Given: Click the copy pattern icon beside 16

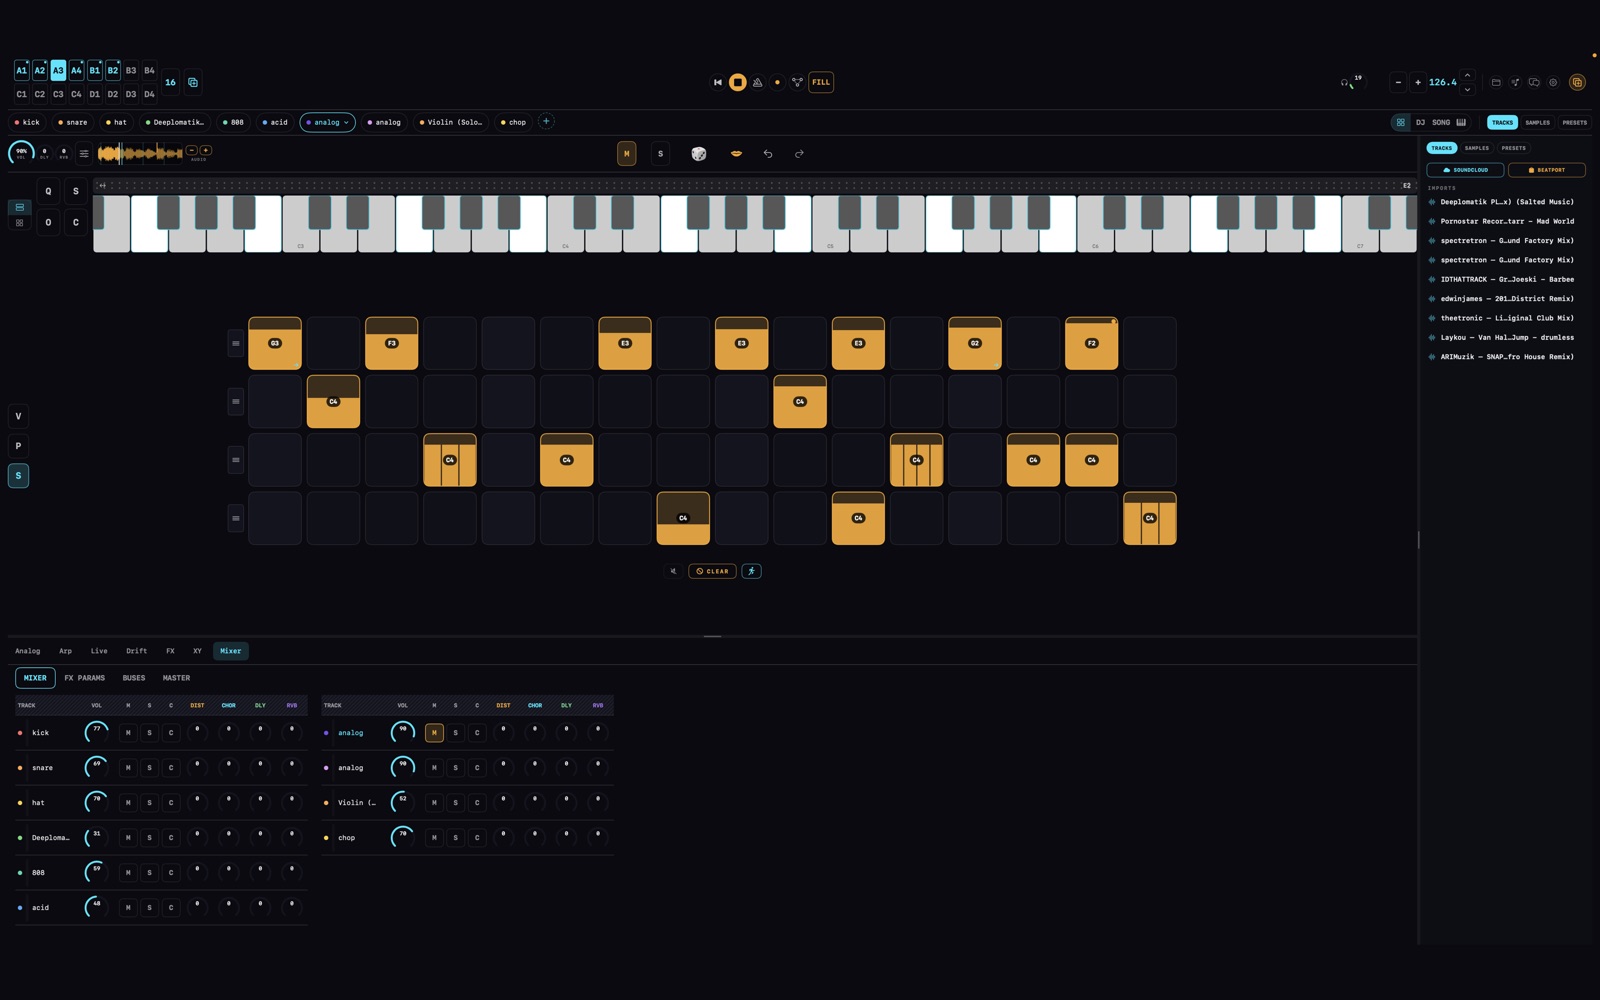Looking at the screenshot, I should pyautogui.click(x=193, y=83).
